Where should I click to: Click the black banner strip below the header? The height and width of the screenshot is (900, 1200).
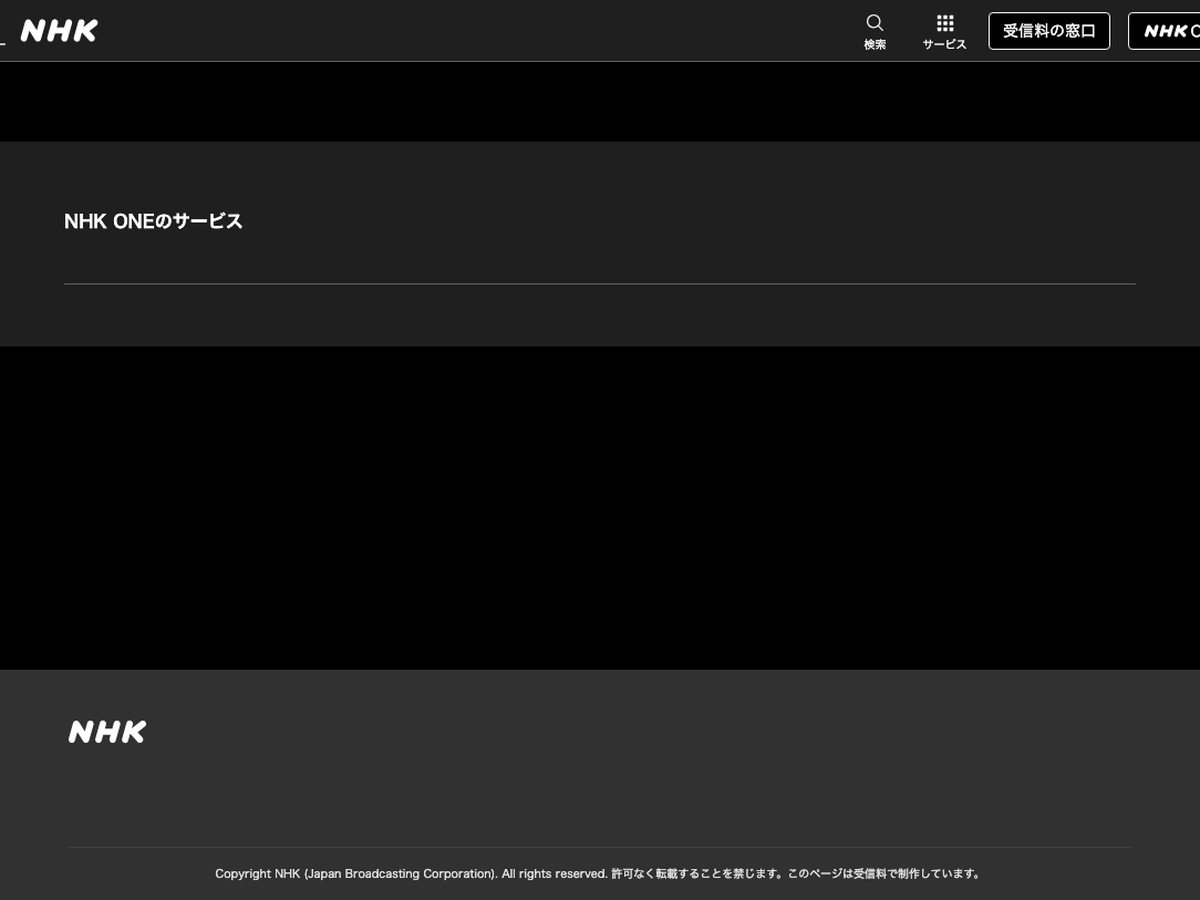[x=600, y=102]
